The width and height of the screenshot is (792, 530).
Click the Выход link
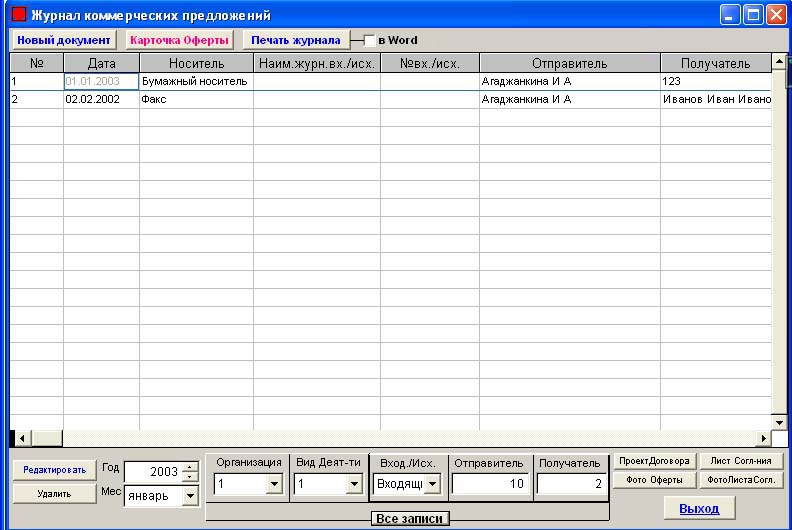click(x=699, y=508)
